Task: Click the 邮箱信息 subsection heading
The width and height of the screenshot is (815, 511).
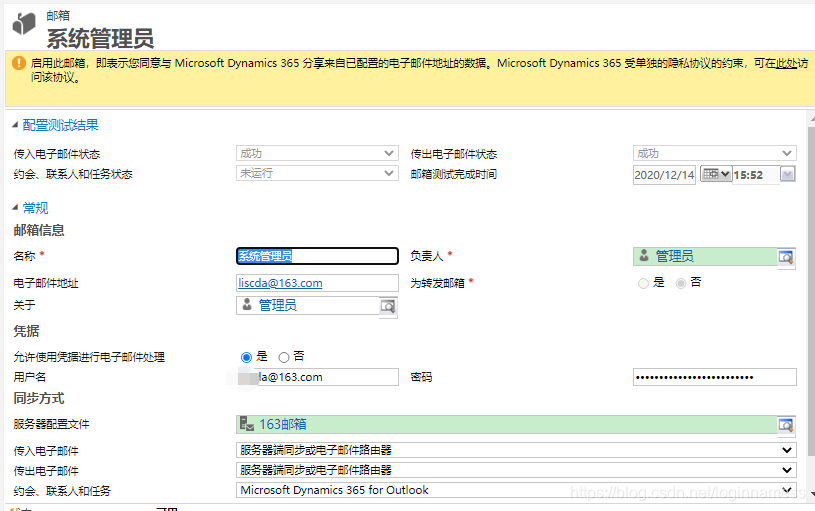Action: coord(39,230)
